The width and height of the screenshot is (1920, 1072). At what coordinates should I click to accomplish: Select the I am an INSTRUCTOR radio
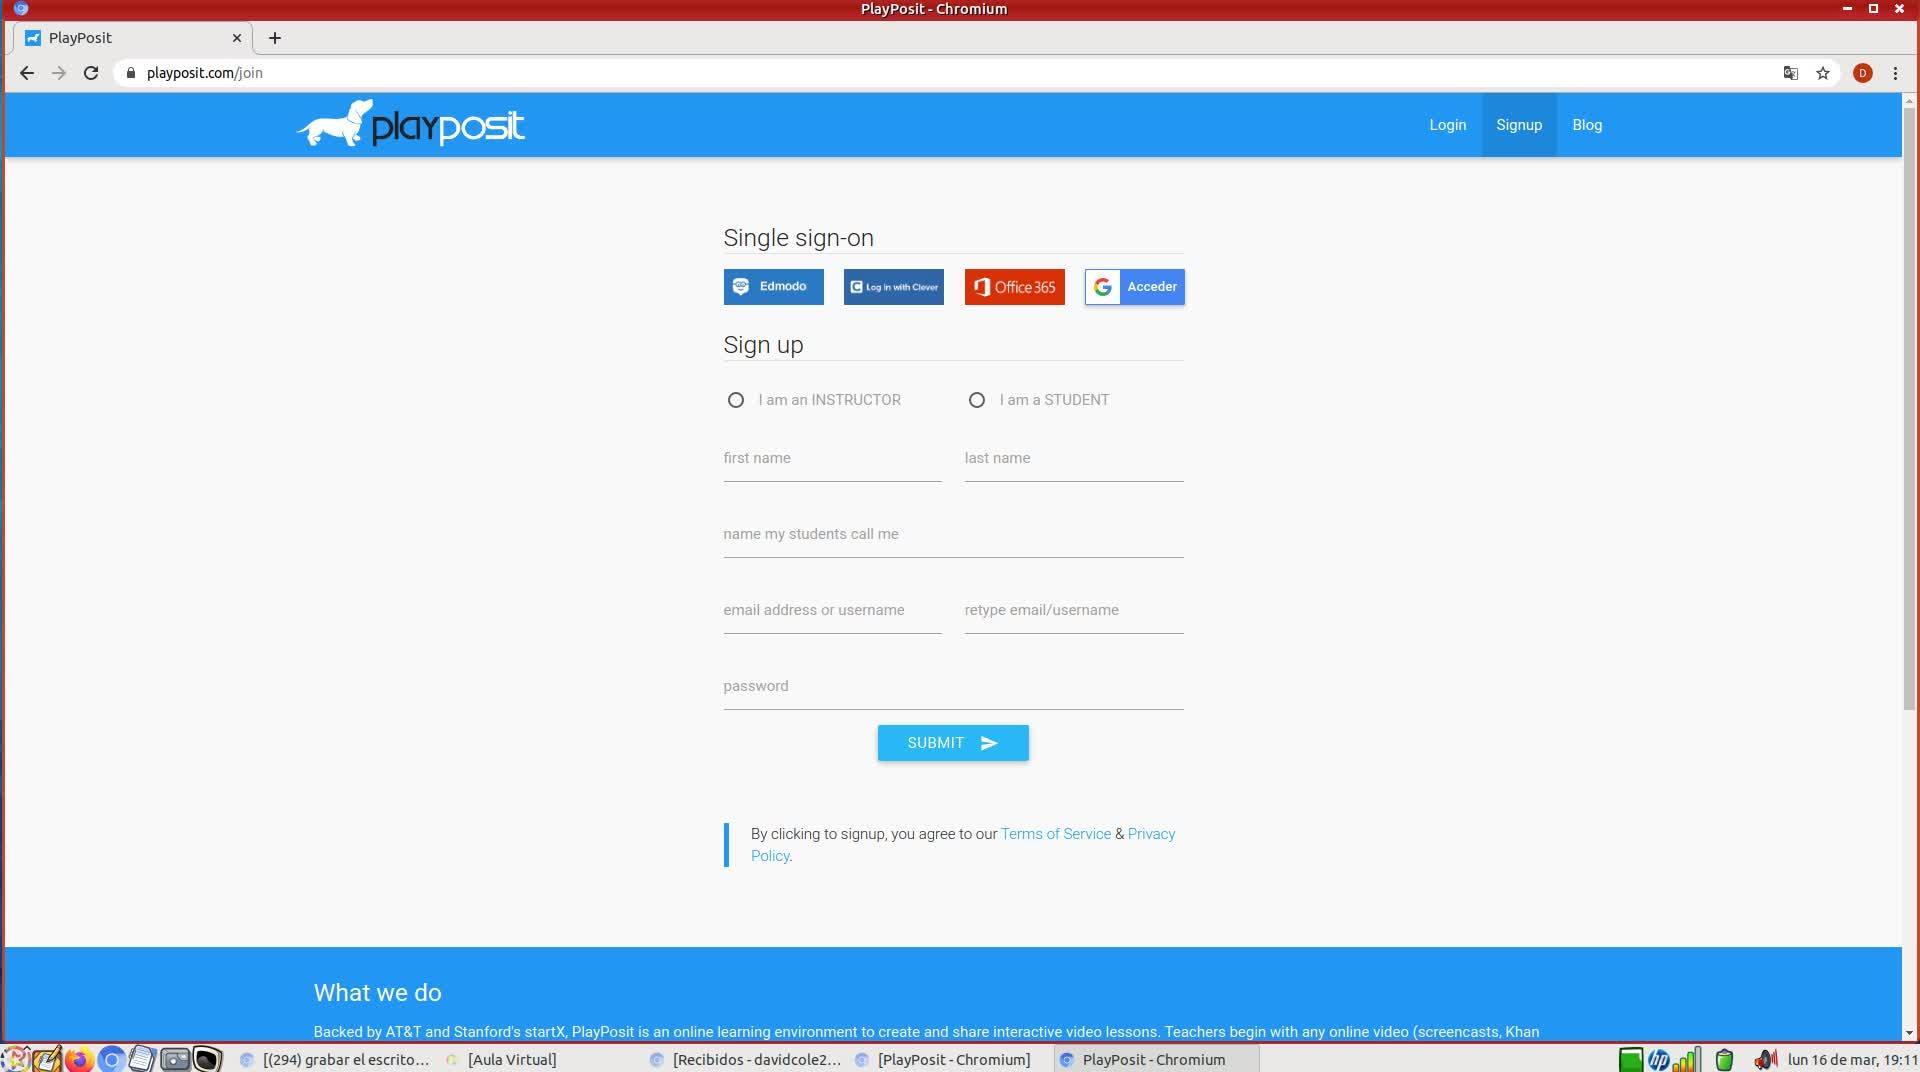(736, 400)
